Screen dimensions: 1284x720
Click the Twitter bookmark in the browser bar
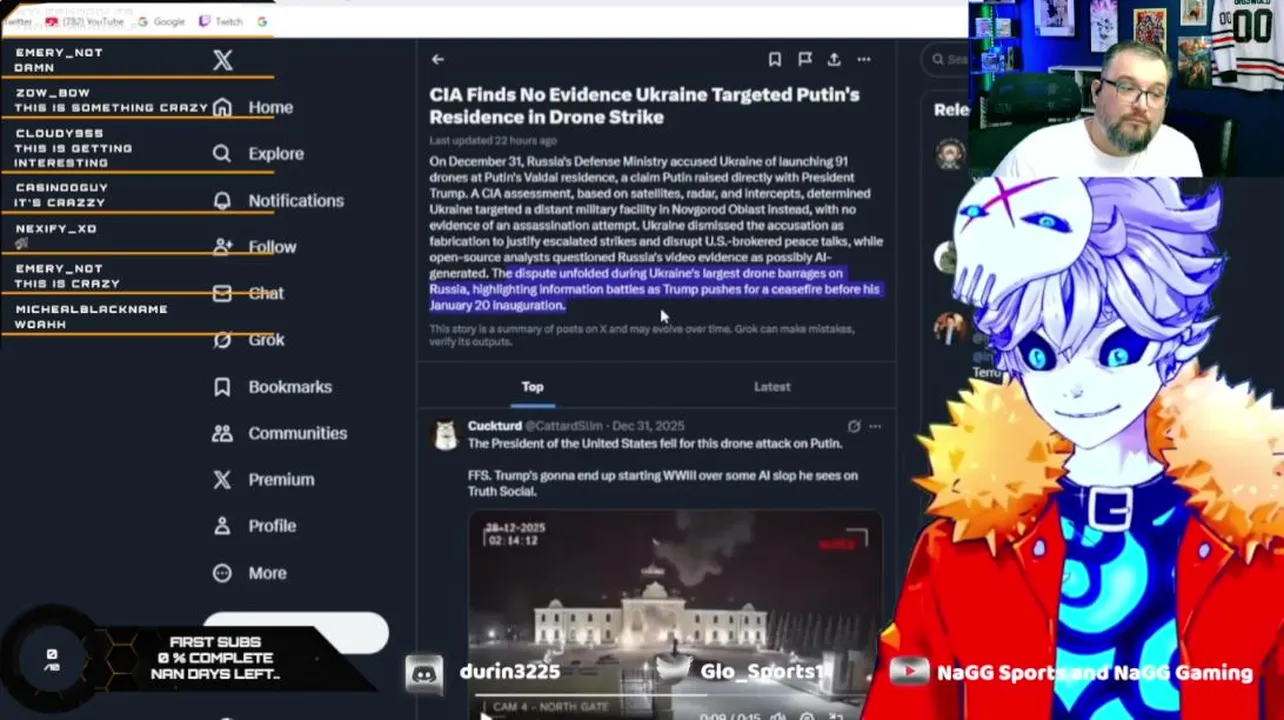tap(16, 21)
